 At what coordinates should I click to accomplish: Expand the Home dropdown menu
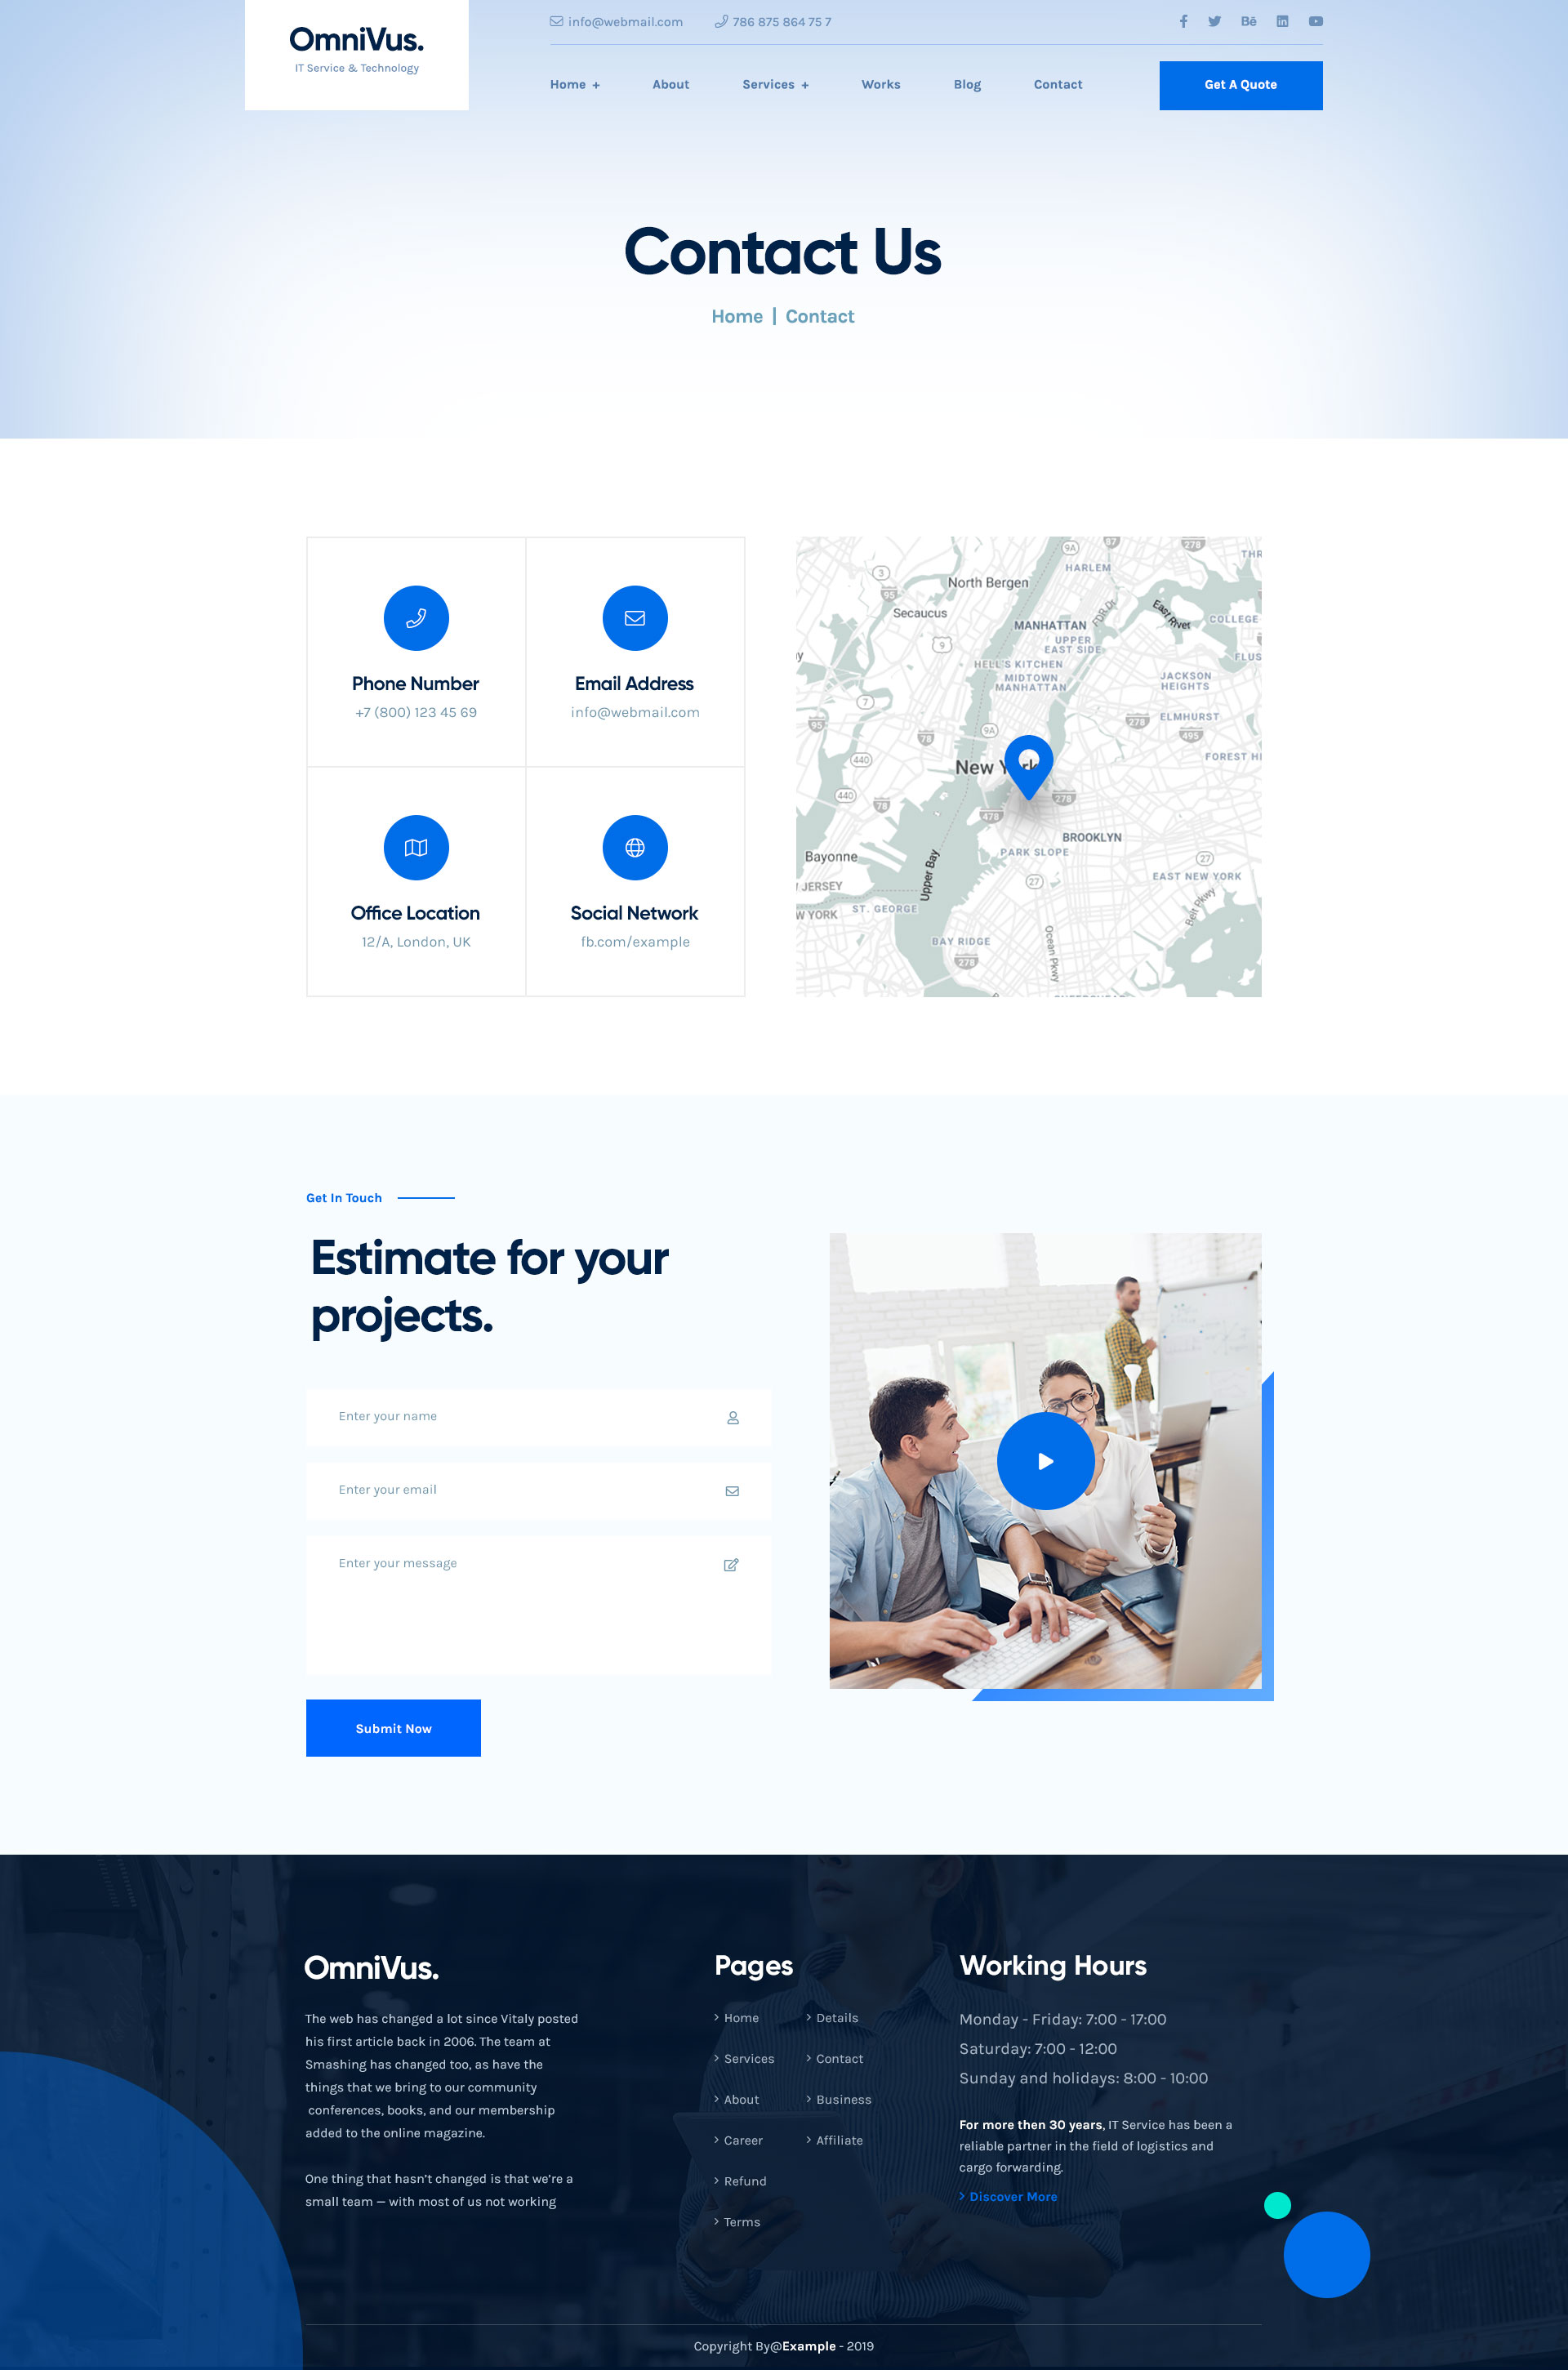click(595, 84)
